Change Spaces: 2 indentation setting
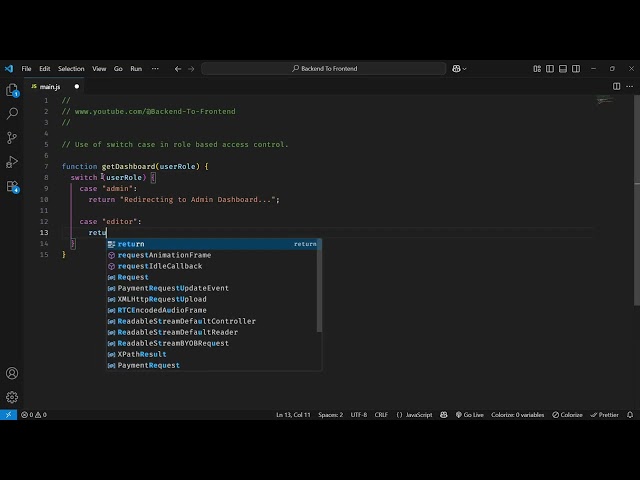Screen dimensions: 640x480 tap(331, 415)
